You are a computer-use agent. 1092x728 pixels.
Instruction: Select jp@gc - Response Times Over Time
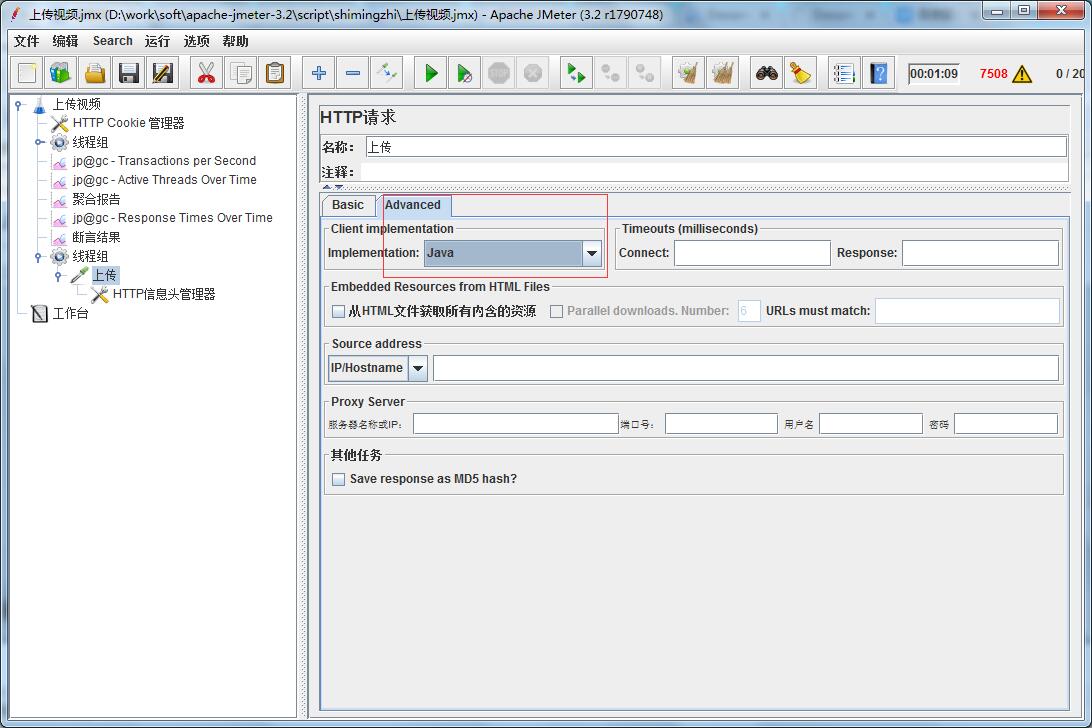(173, 218)
